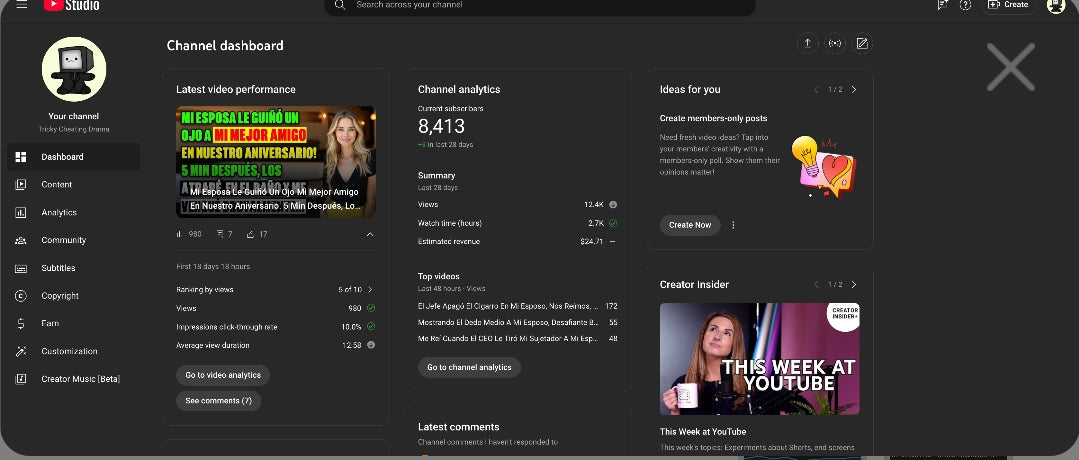Show next Creator Insider card
1079x460 pixels.
(853, 285)
